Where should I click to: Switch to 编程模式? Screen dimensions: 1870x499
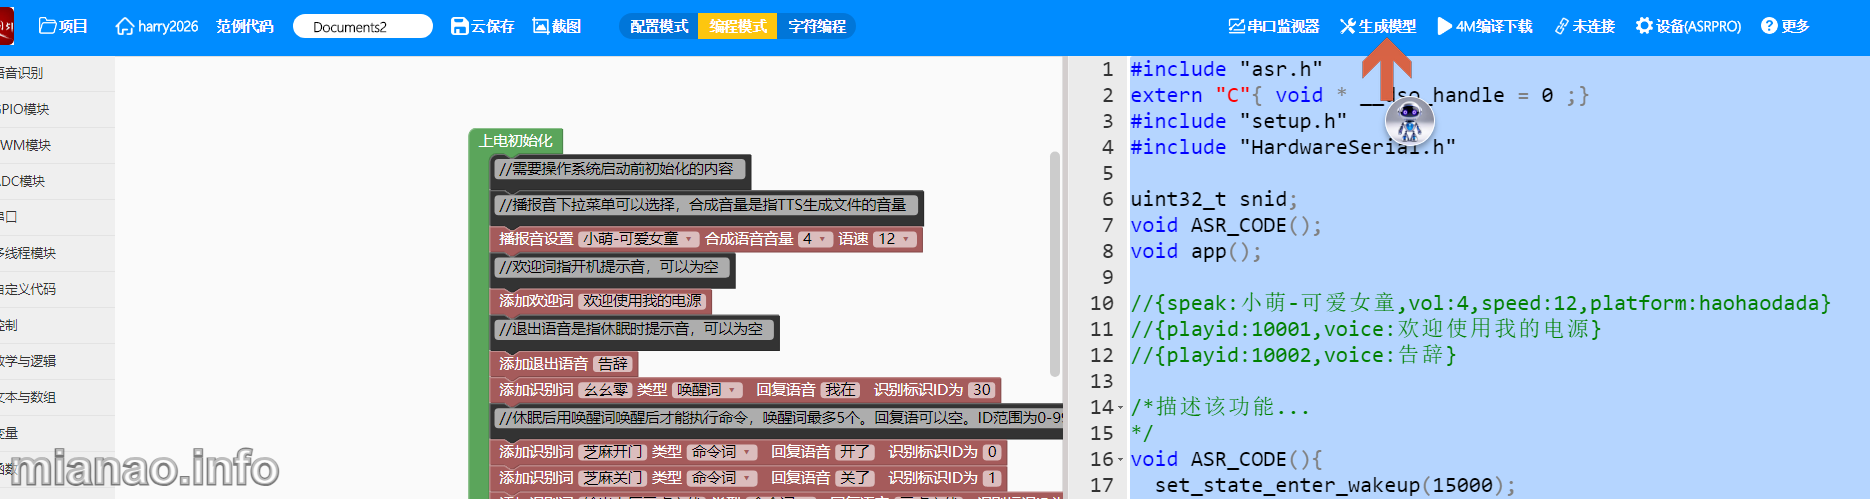click(x=738, y=26)
